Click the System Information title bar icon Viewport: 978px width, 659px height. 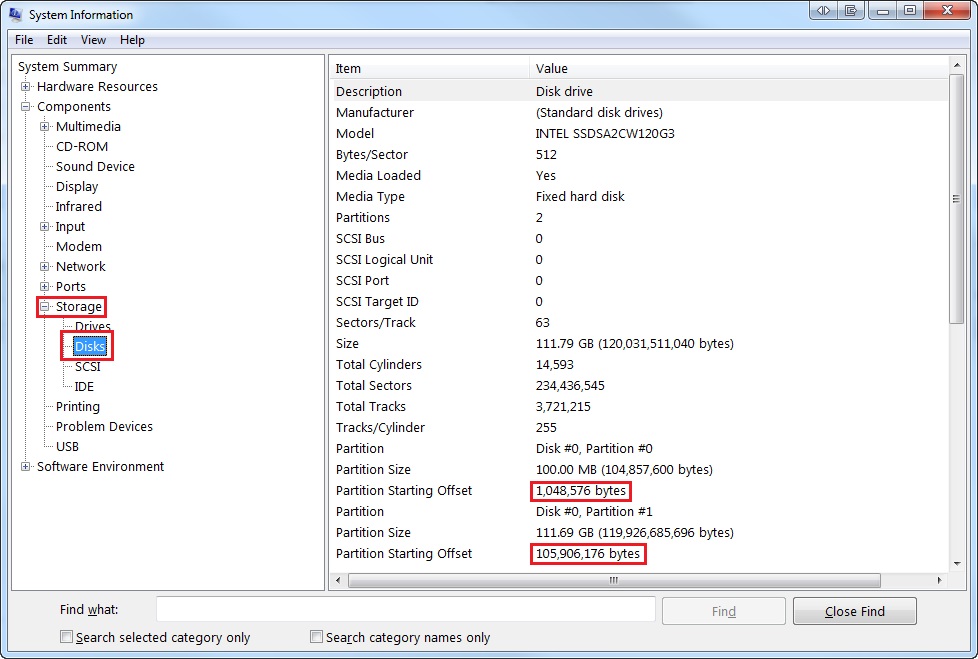point(16,14)
